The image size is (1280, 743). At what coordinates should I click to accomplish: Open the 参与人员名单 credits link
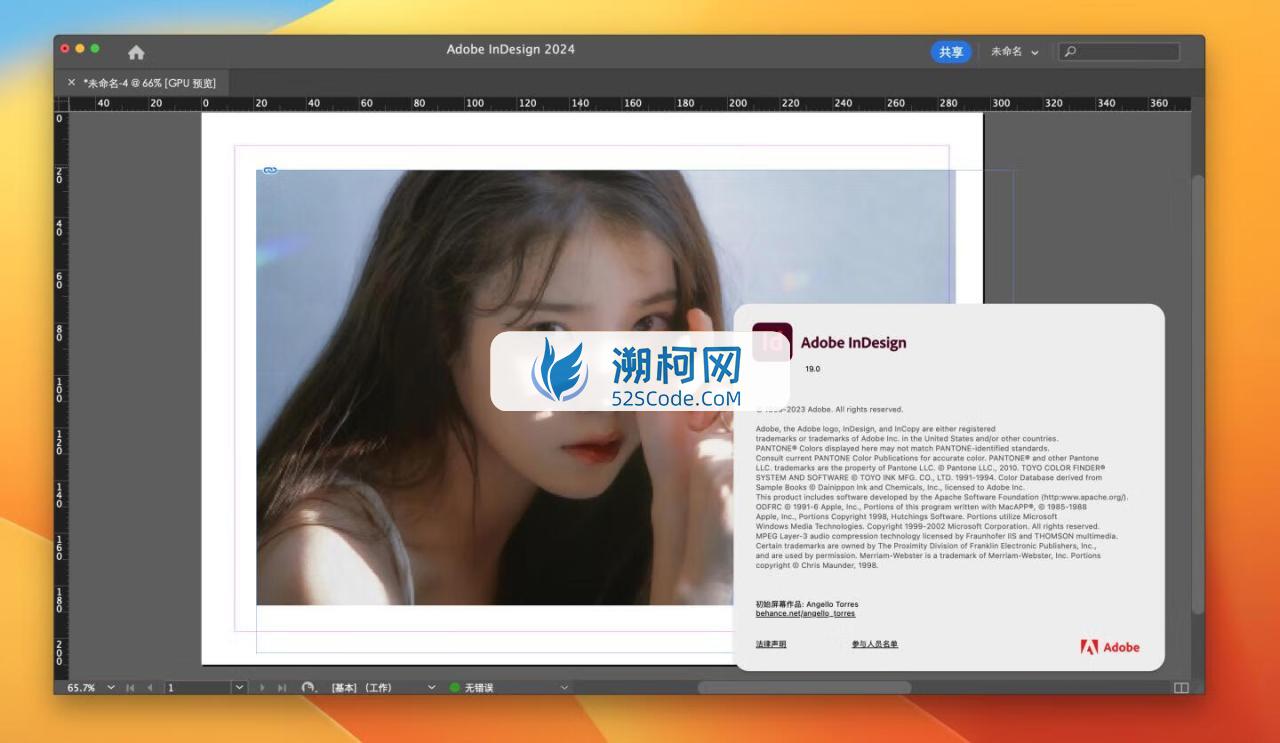click(x=875, y=644)
